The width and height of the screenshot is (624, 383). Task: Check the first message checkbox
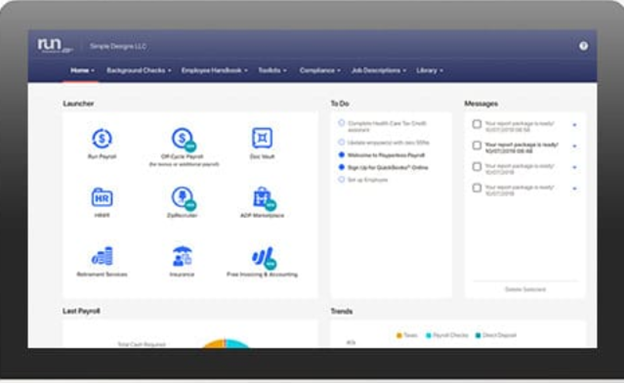pos(477,124)
